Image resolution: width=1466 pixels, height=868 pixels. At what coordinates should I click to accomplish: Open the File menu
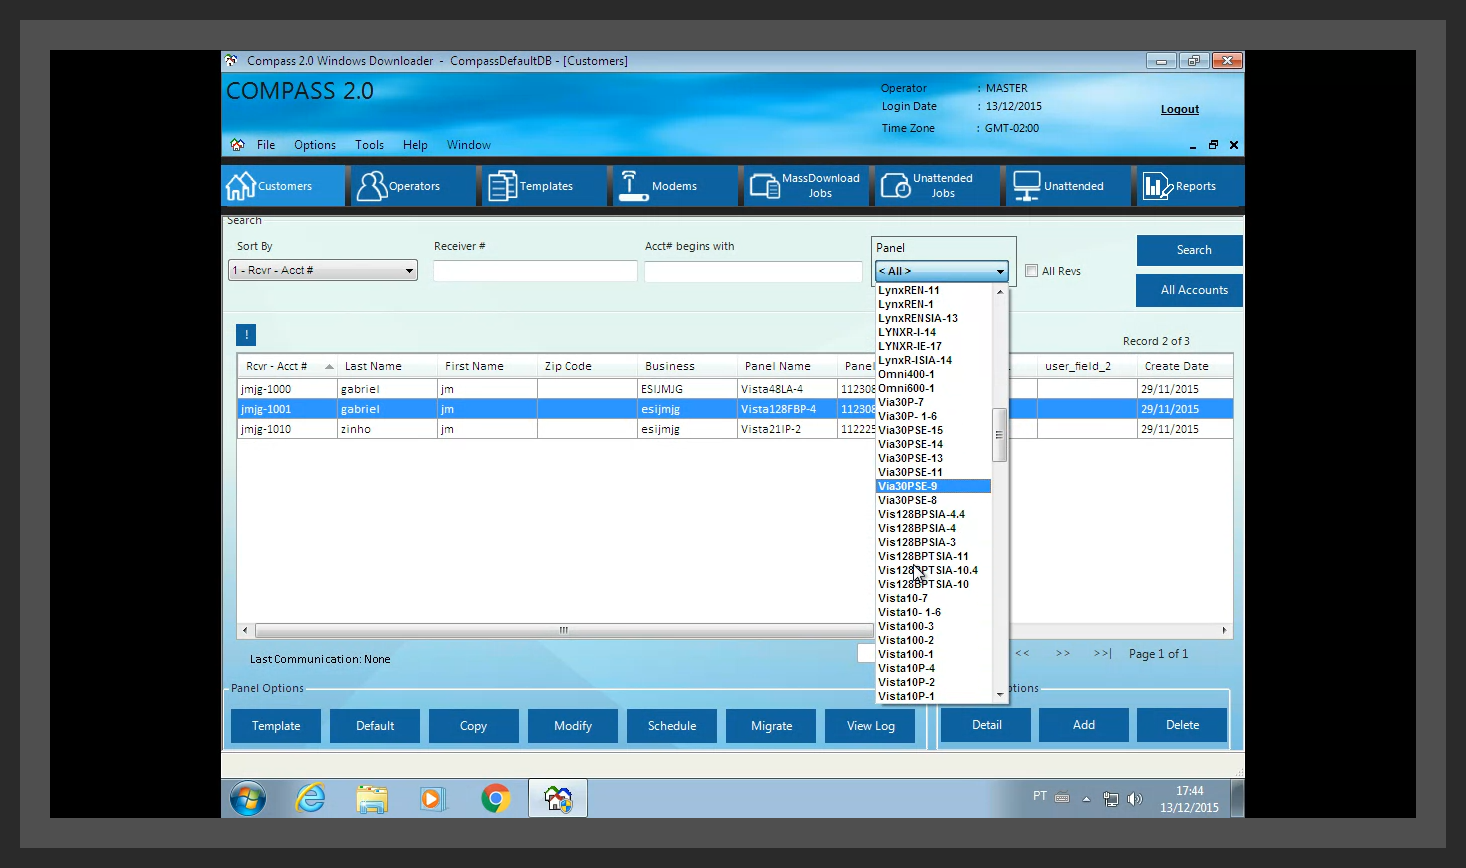tap(266, 145)
